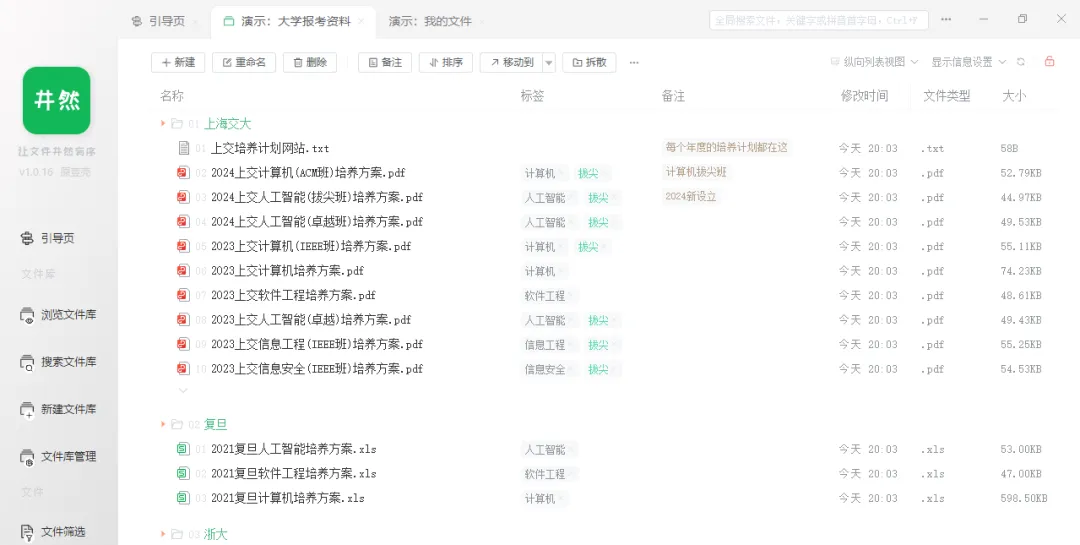This screenshot has width=1080, height=545.
Task: Open 文件筛选 in the sidebar
Action: click(52, 532)
